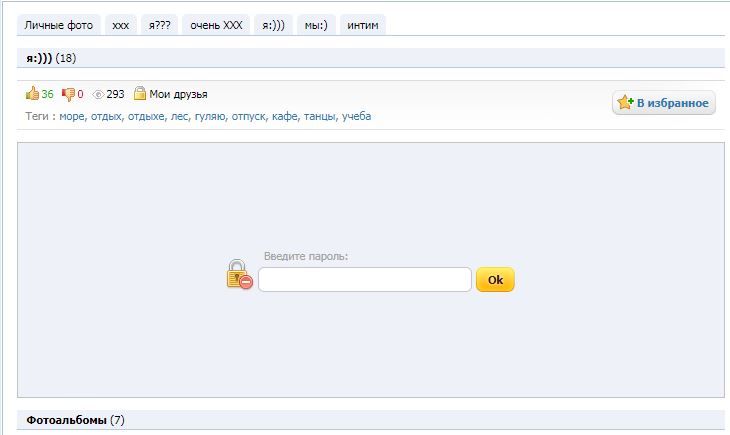
Task: Click the танцы tag link
Action: [x=320, y=116]
